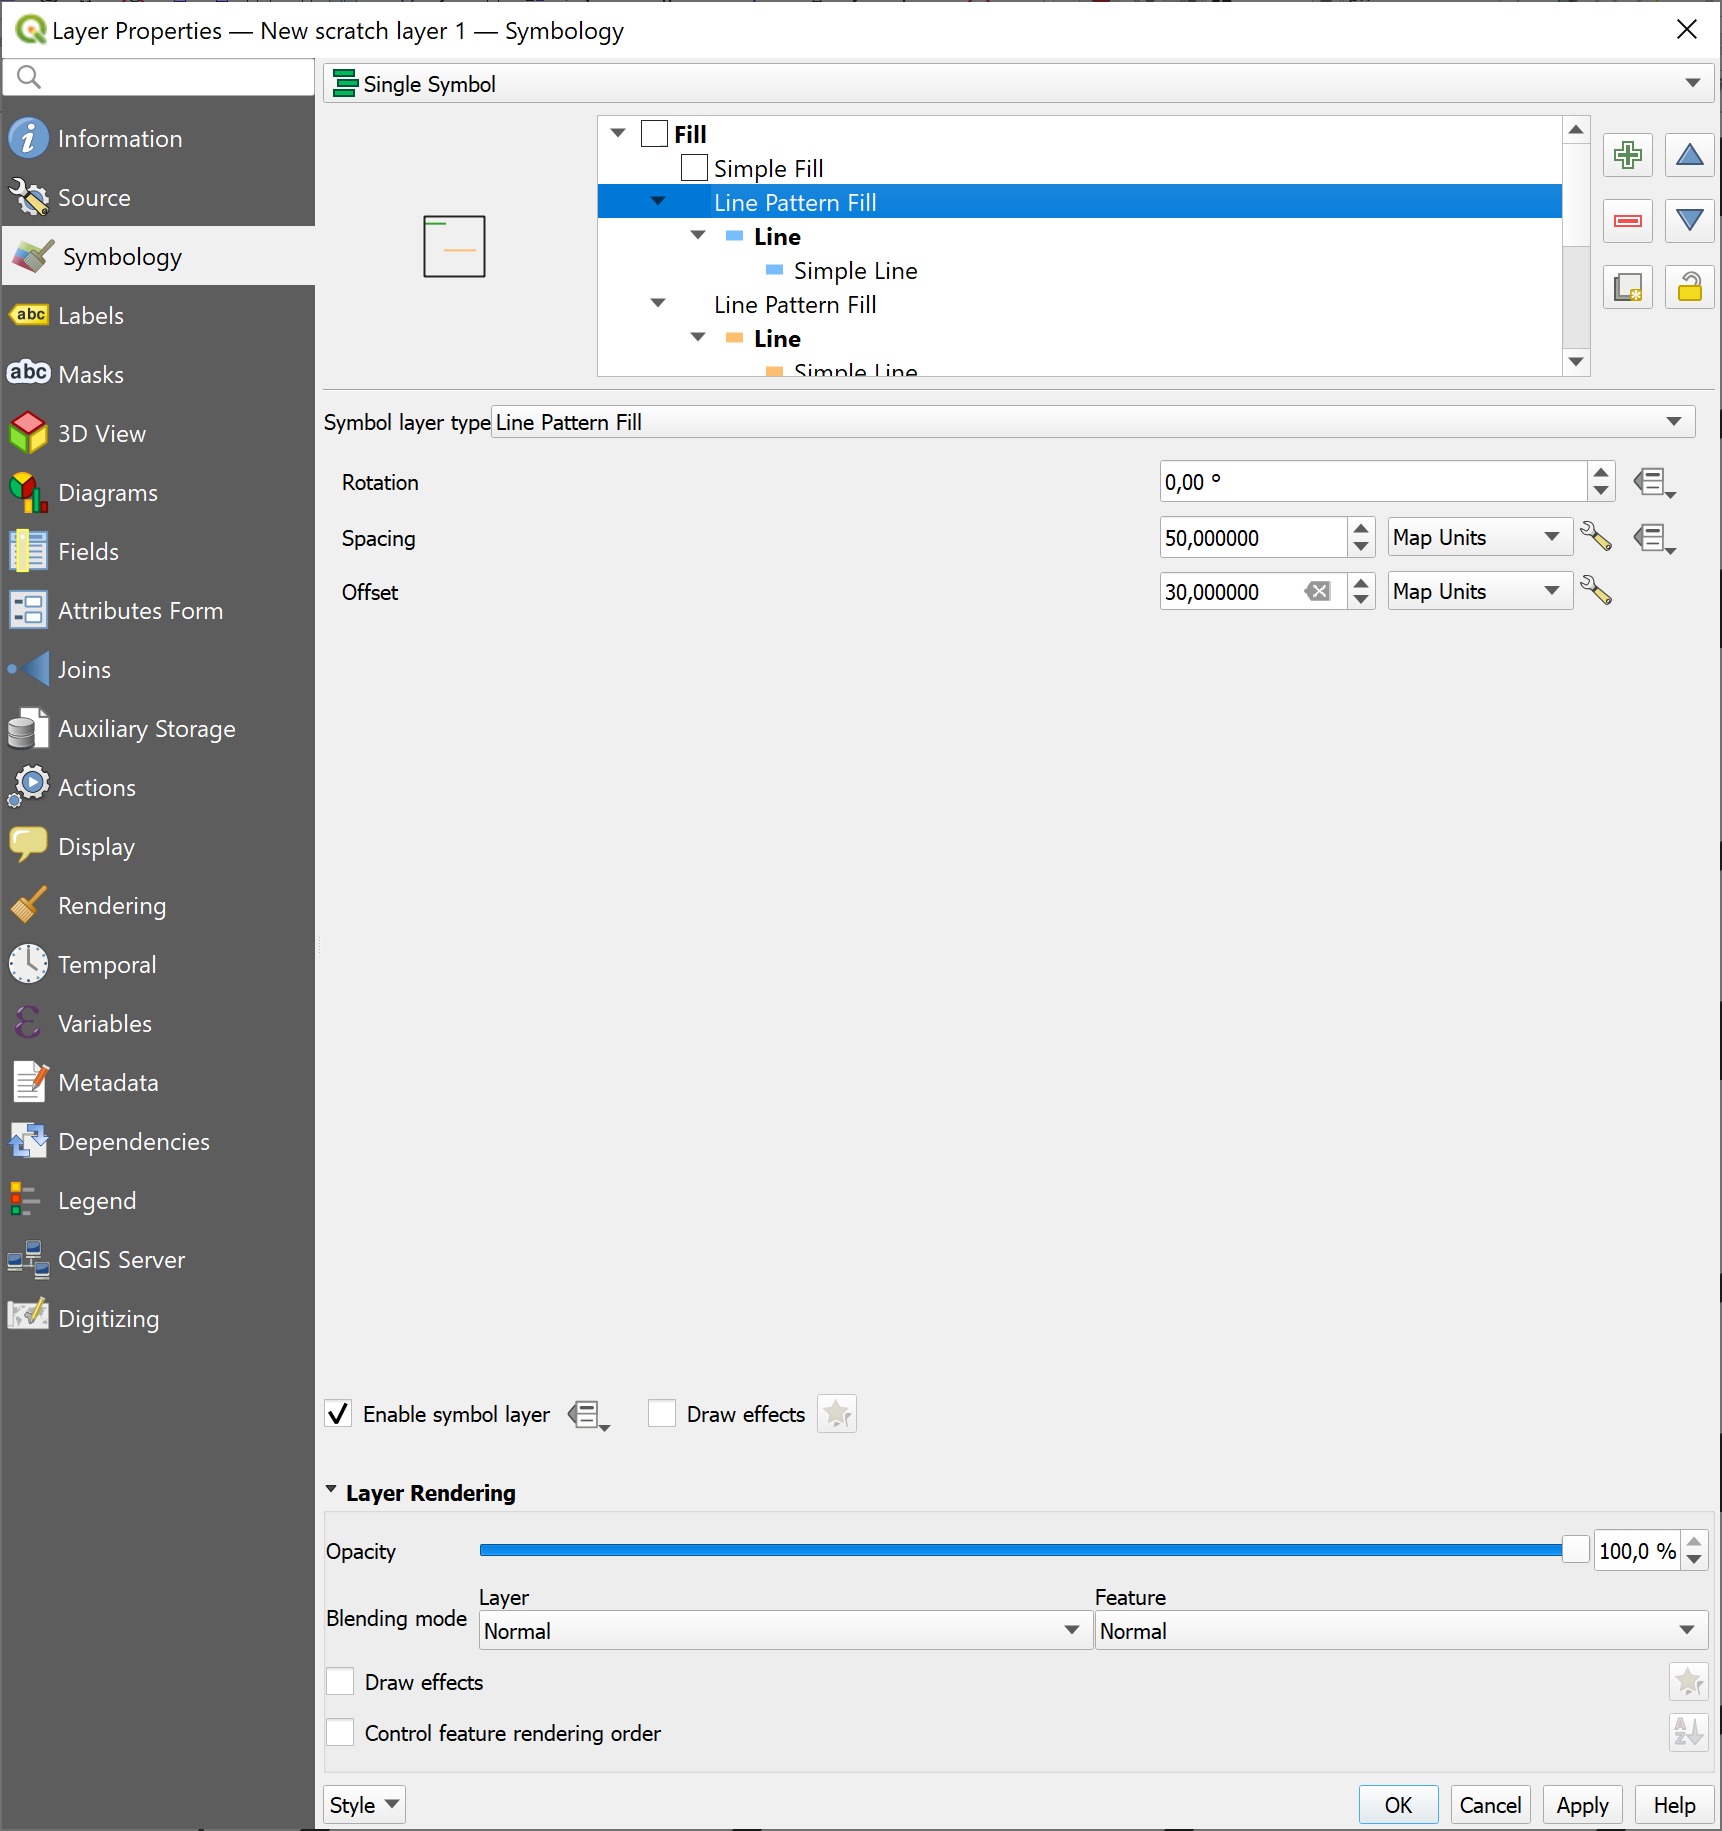The height and width of the screenshot is (1831, 1722).
Task: Toggle Enable symbol layer checkbox
Action: [x=338, y=1414]
